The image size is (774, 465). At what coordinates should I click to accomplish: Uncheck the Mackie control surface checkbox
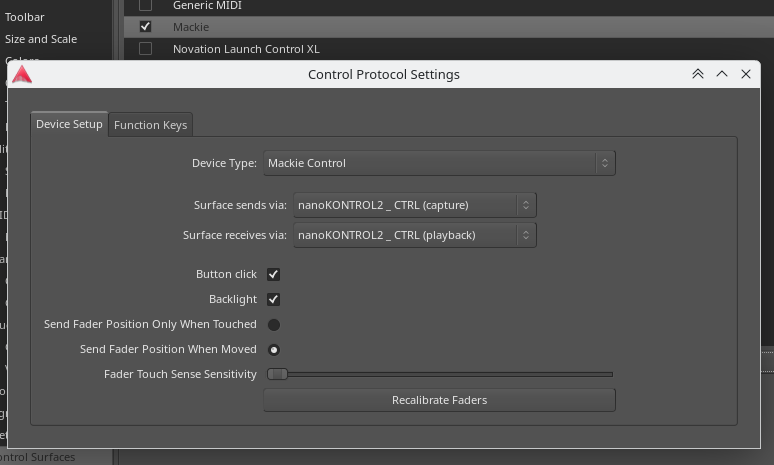[x=146, y=27]
